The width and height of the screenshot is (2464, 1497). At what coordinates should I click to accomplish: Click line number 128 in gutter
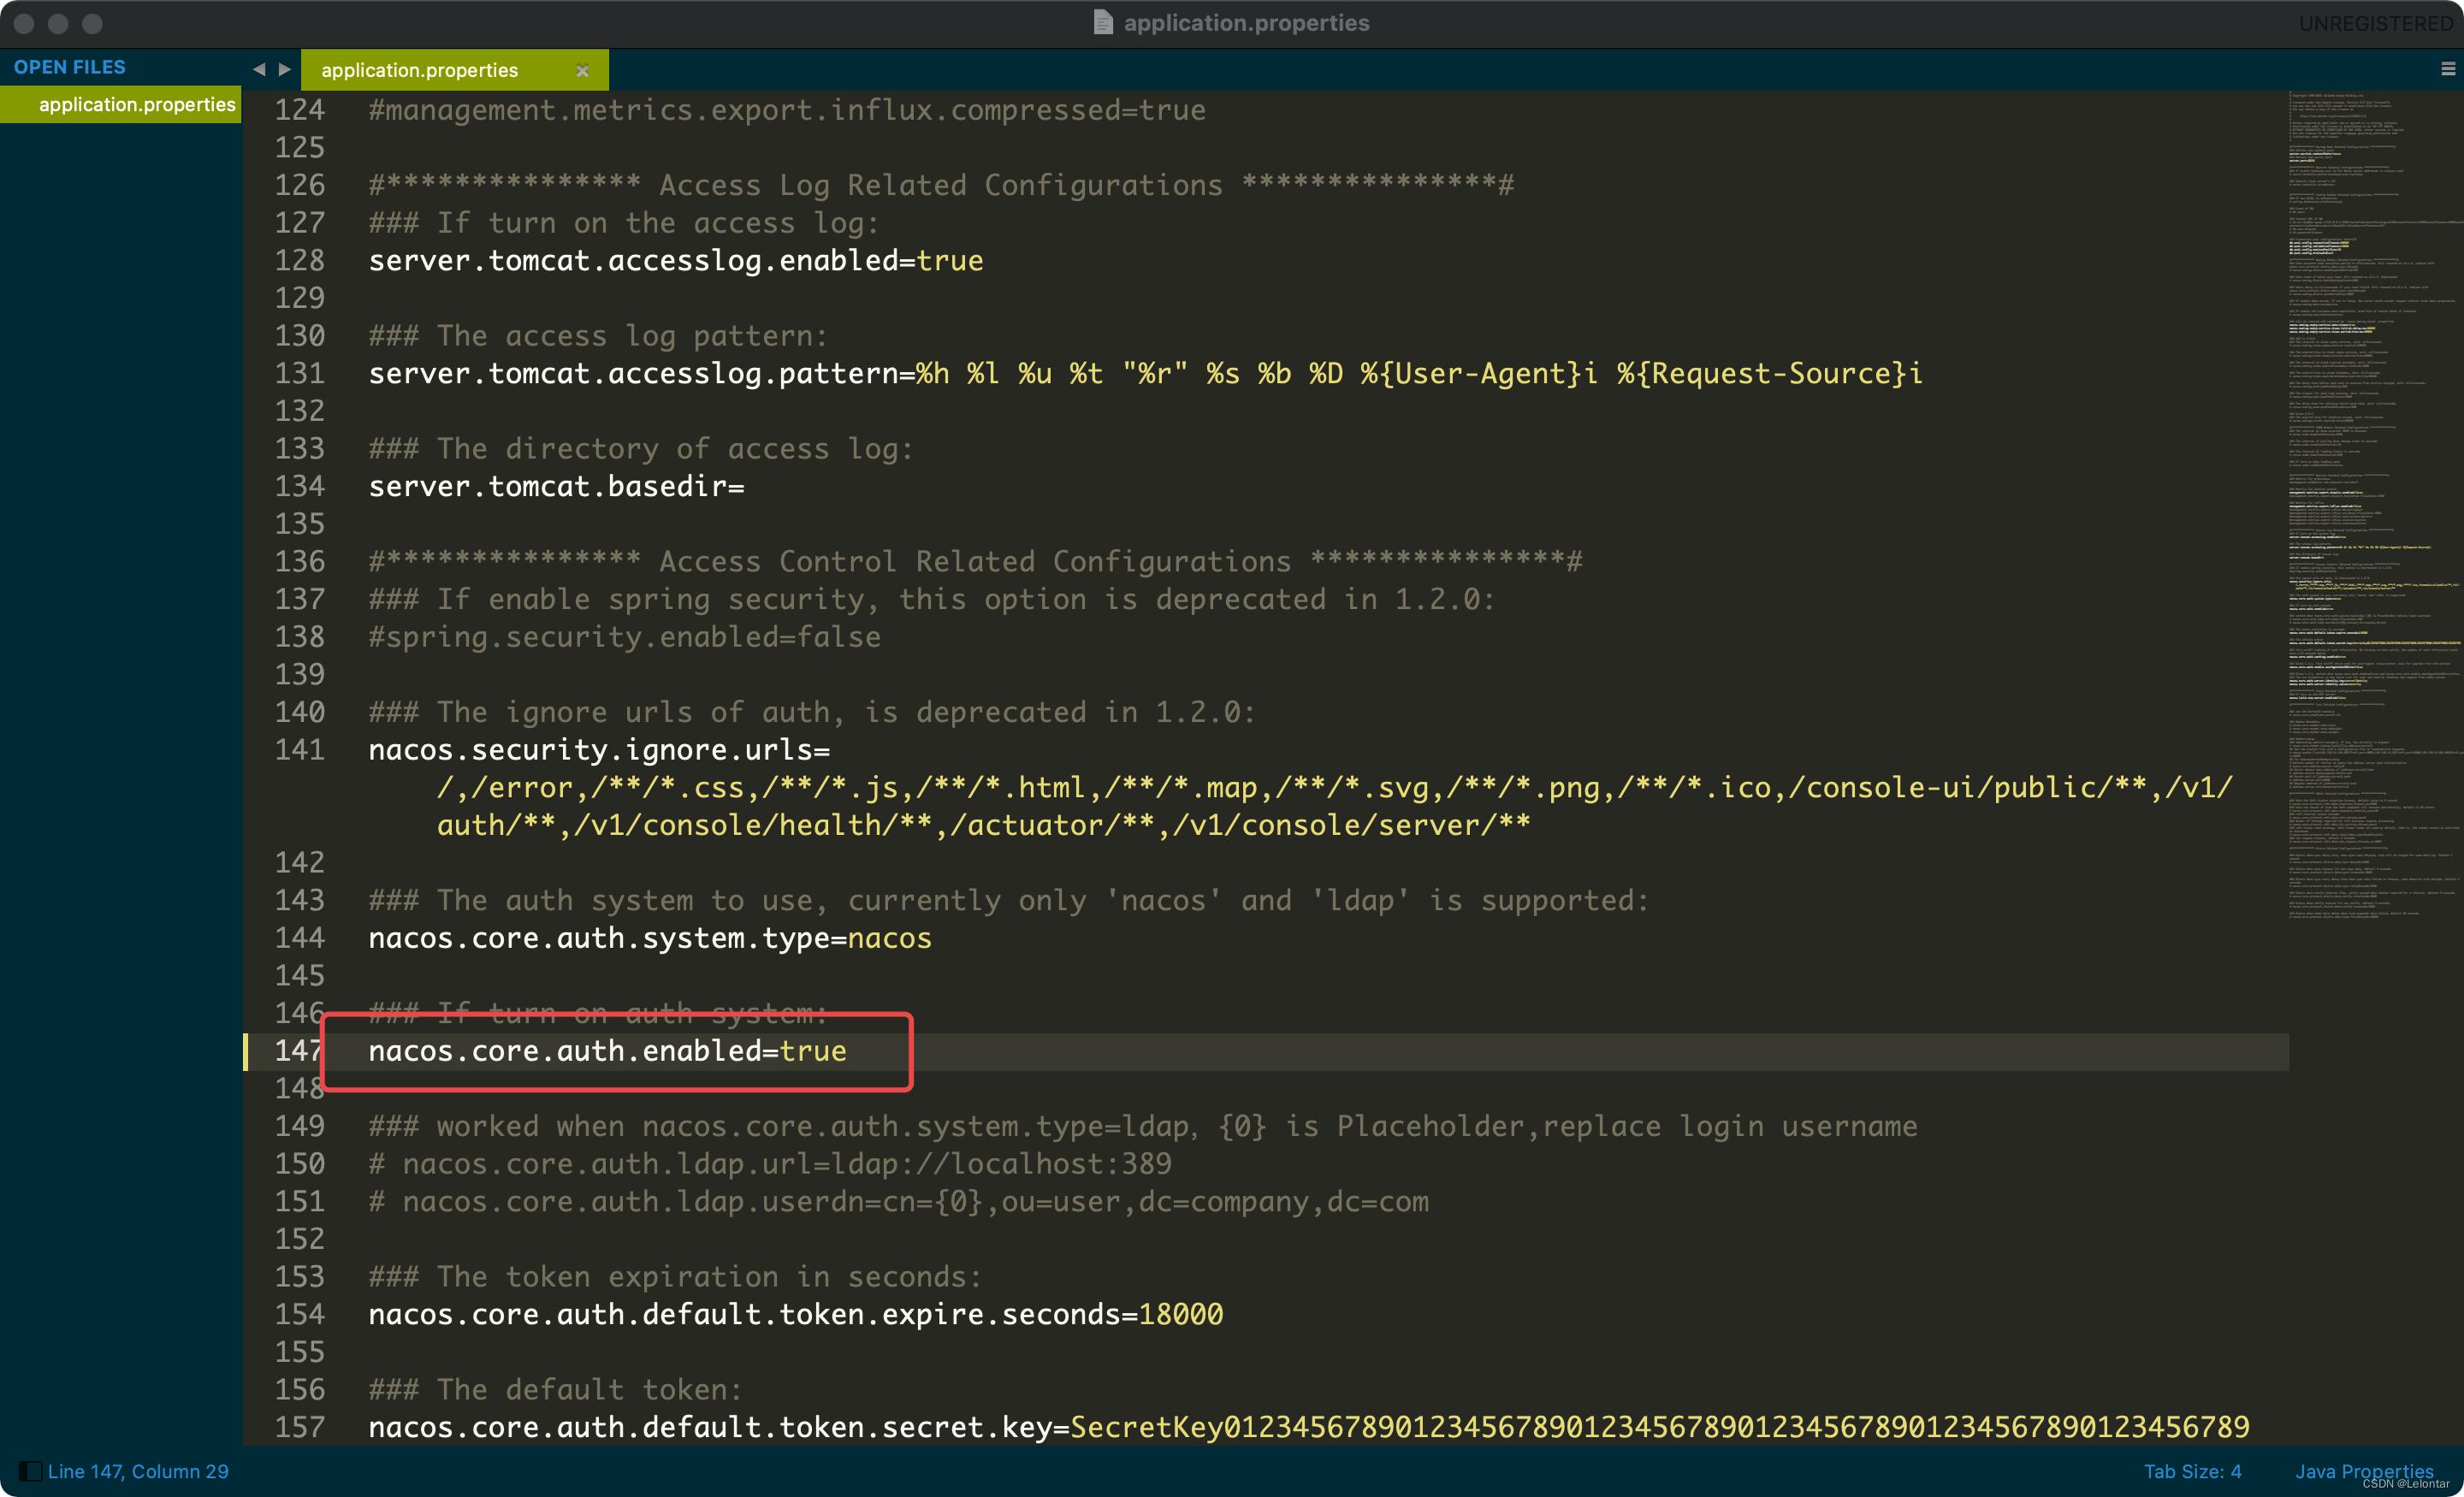click(300, 261)
